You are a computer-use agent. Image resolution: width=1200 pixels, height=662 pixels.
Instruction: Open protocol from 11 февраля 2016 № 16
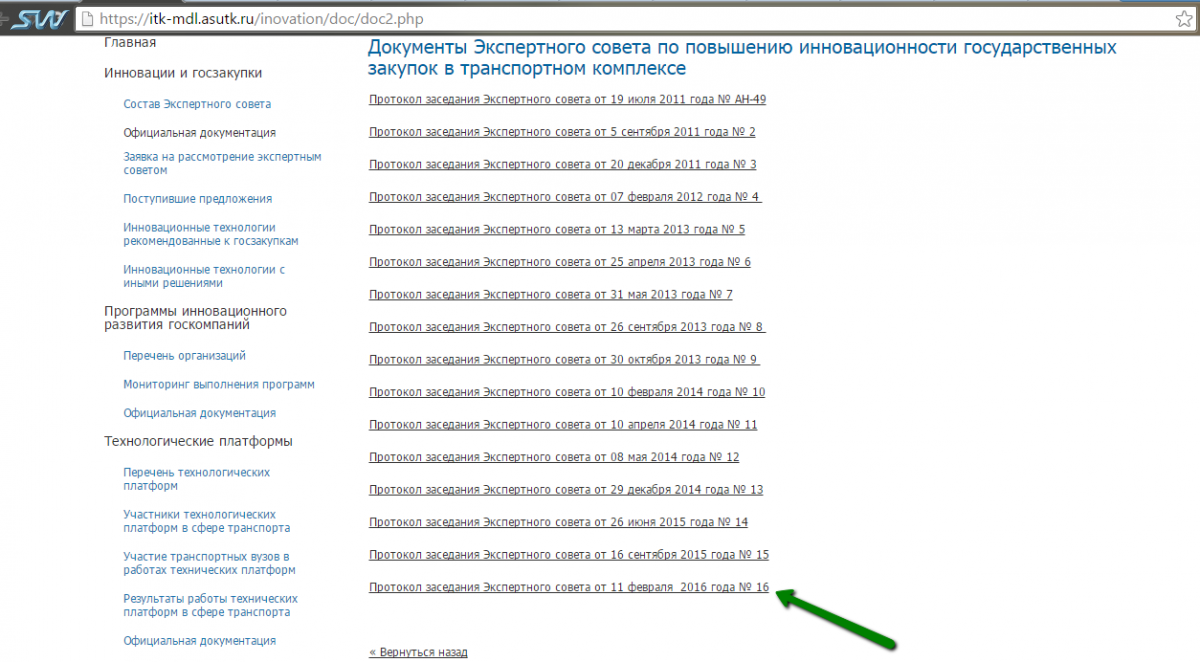tap(568, 587)
